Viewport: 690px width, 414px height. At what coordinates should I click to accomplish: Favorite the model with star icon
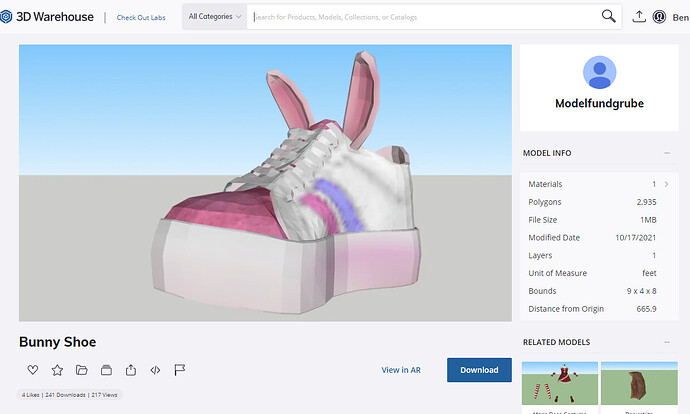point(57,370)
